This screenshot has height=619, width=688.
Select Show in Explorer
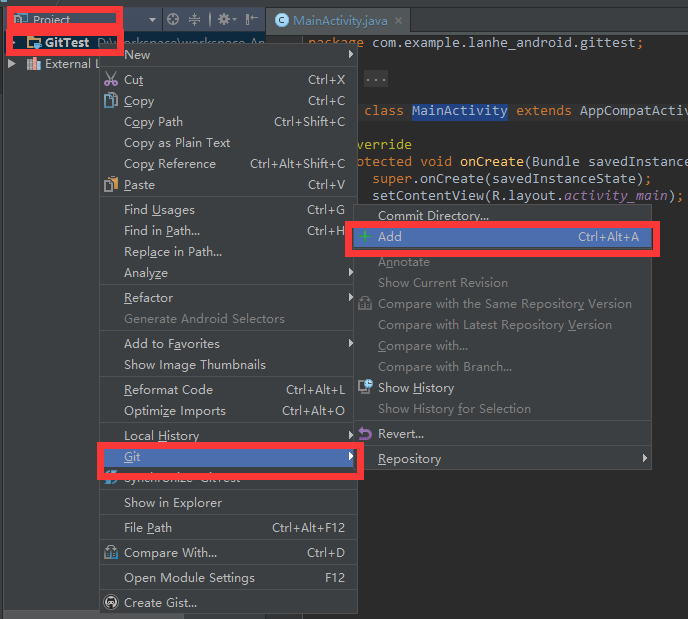click(x=228, y=503)
